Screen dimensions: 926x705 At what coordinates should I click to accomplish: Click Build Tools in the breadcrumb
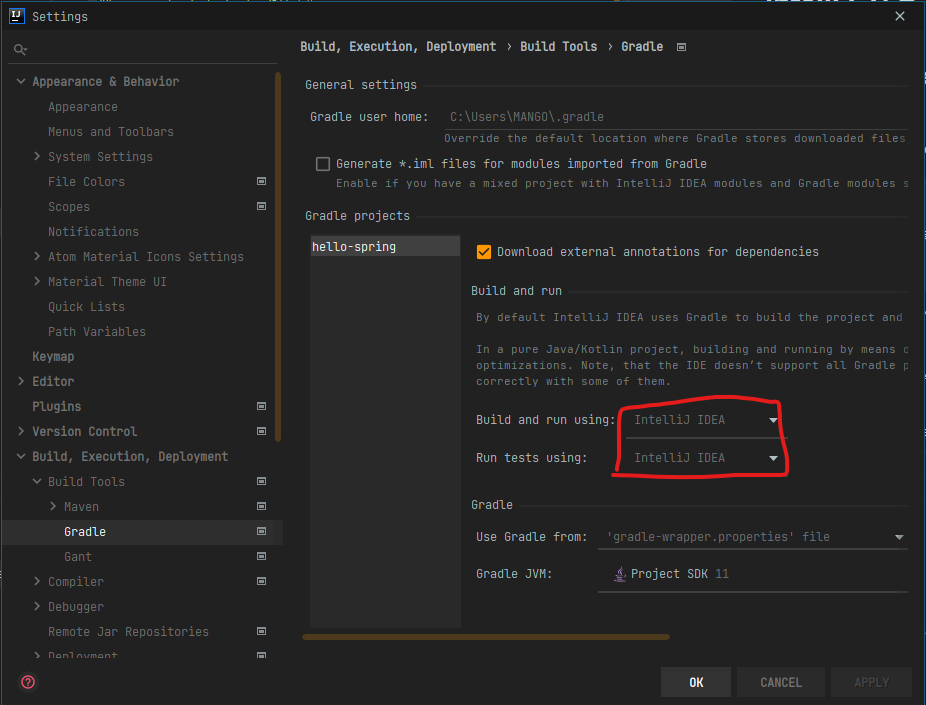coord(558,47)
